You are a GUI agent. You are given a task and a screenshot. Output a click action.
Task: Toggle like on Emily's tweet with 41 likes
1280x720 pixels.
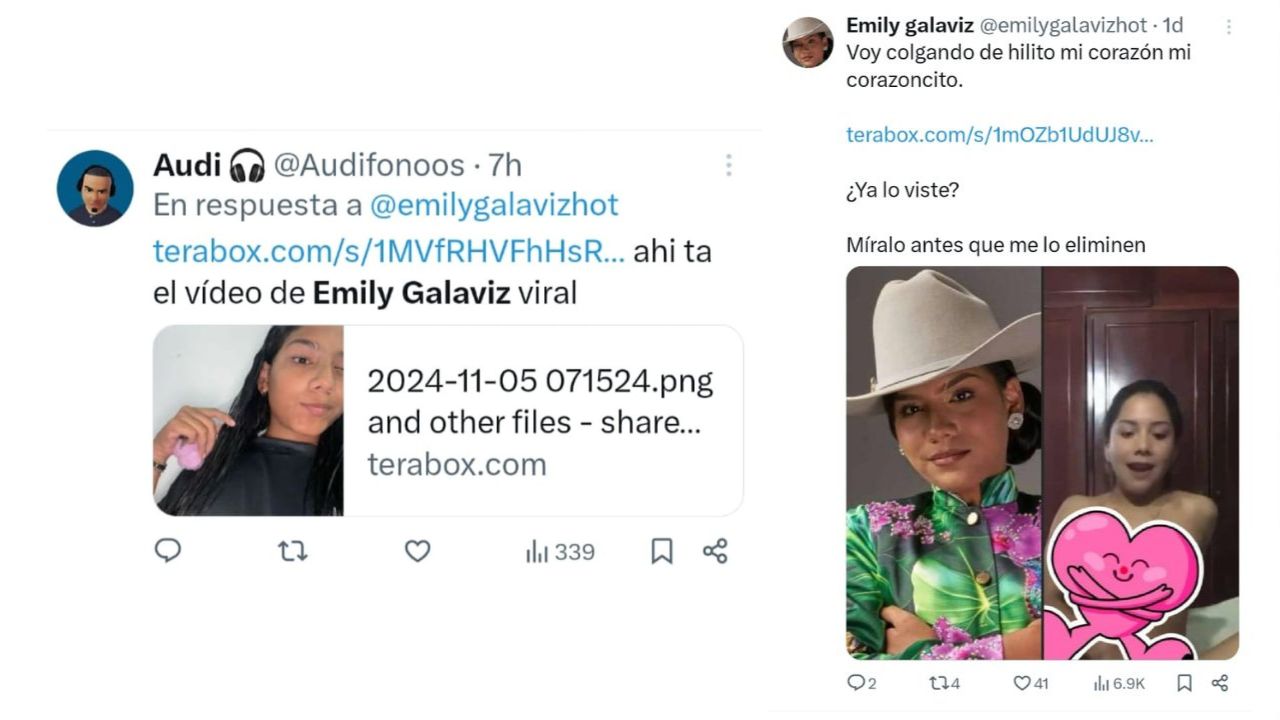[x=1022, y=683]
